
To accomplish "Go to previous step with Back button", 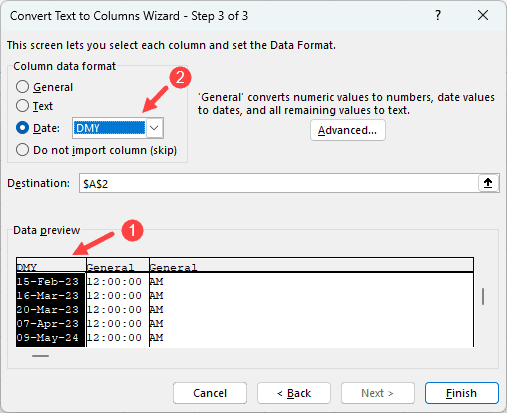I will pos(294,393).
